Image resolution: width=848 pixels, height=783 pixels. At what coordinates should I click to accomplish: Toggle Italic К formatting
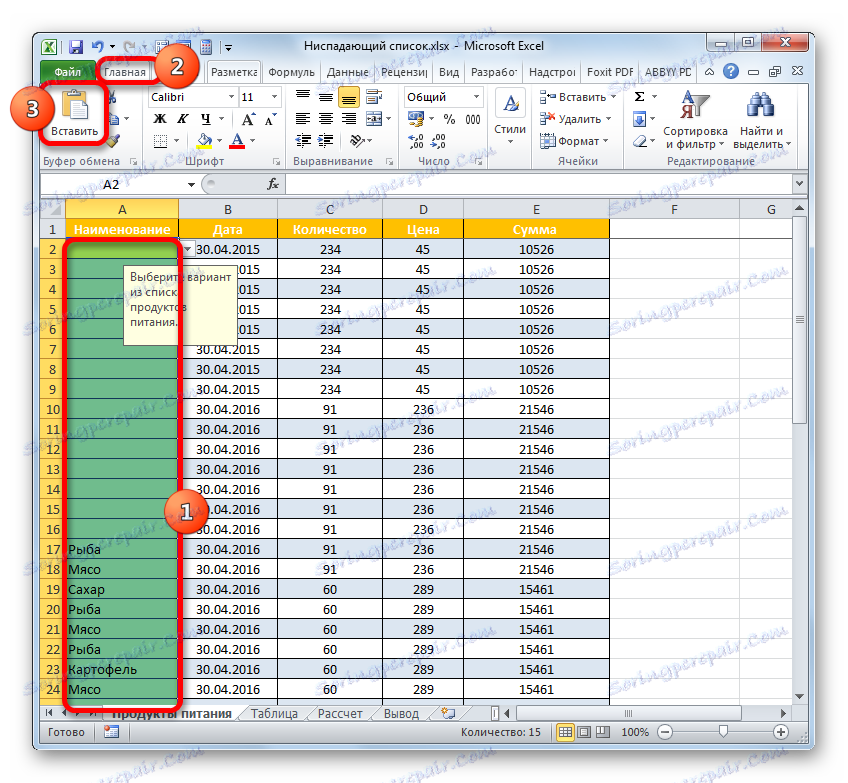point(183,119)
